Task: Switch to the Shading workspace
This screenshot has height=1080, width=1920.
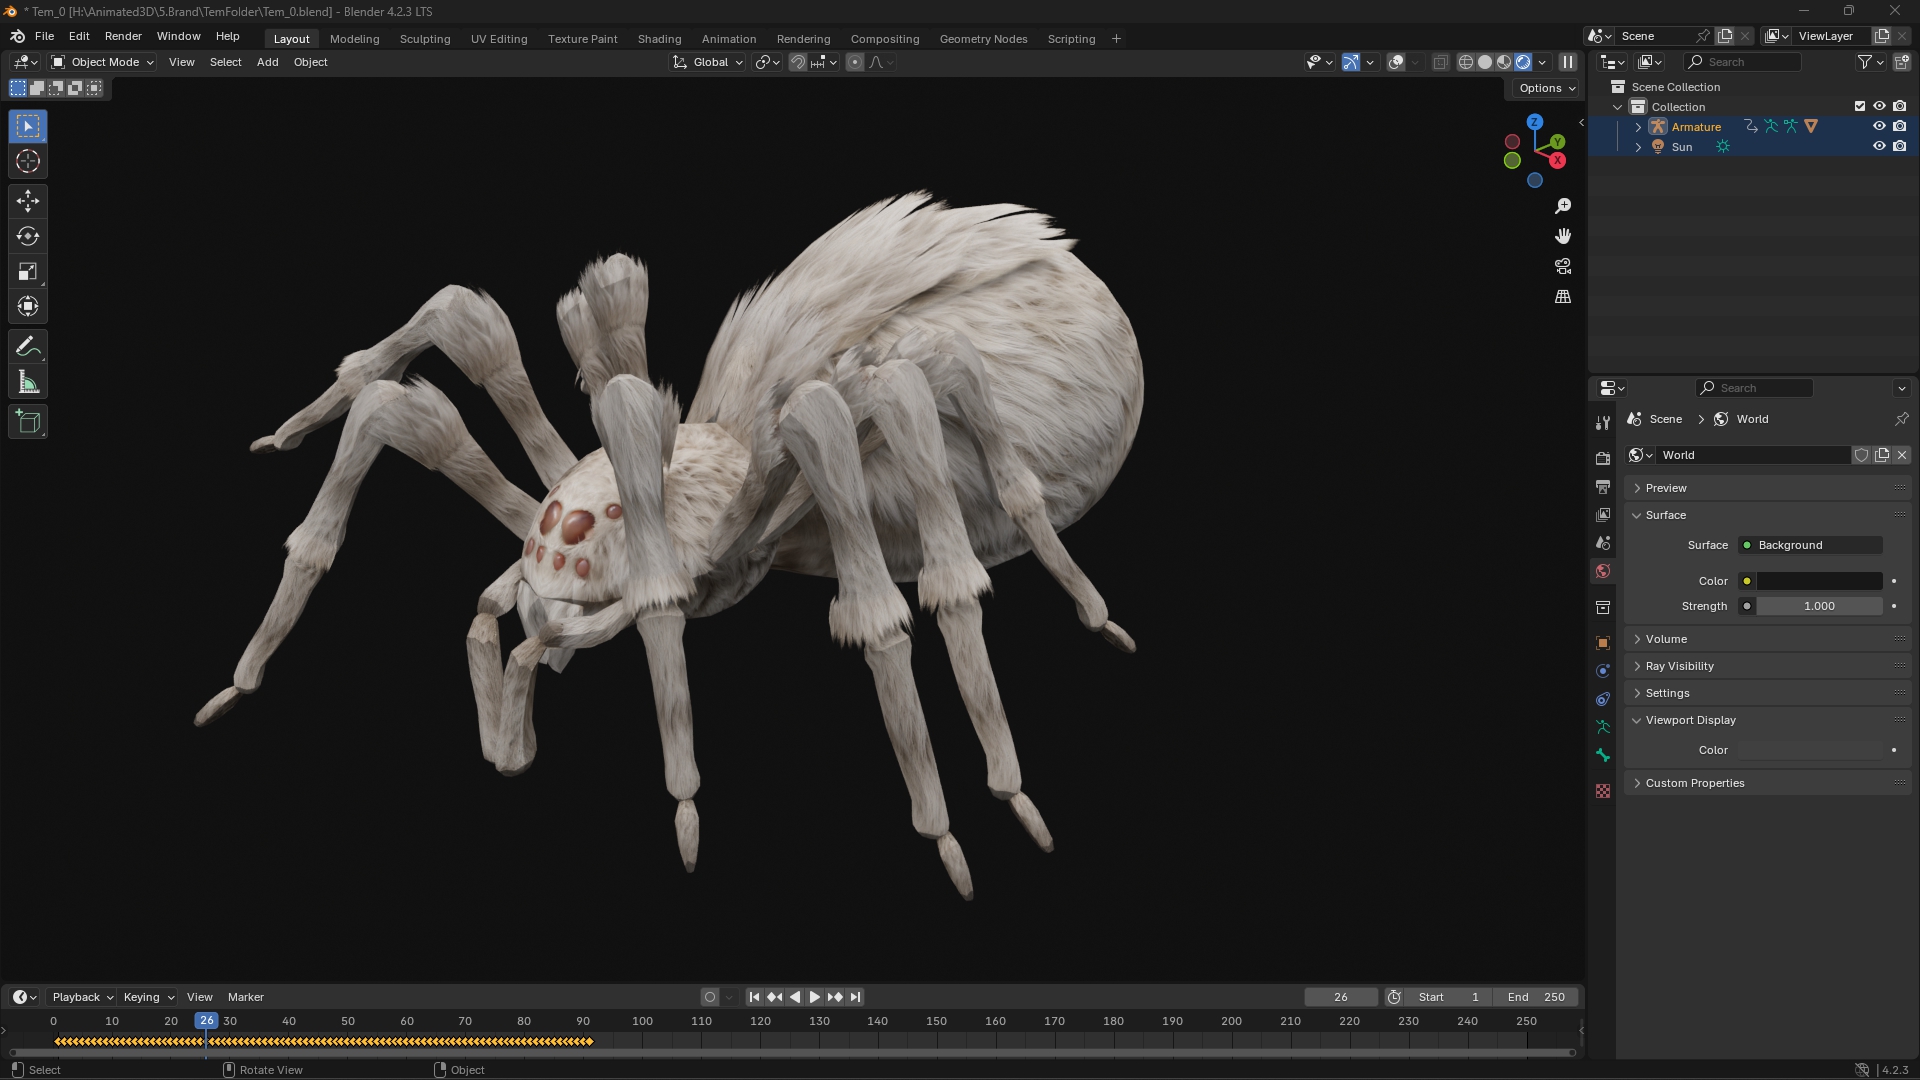Action: tap(659, 38)
